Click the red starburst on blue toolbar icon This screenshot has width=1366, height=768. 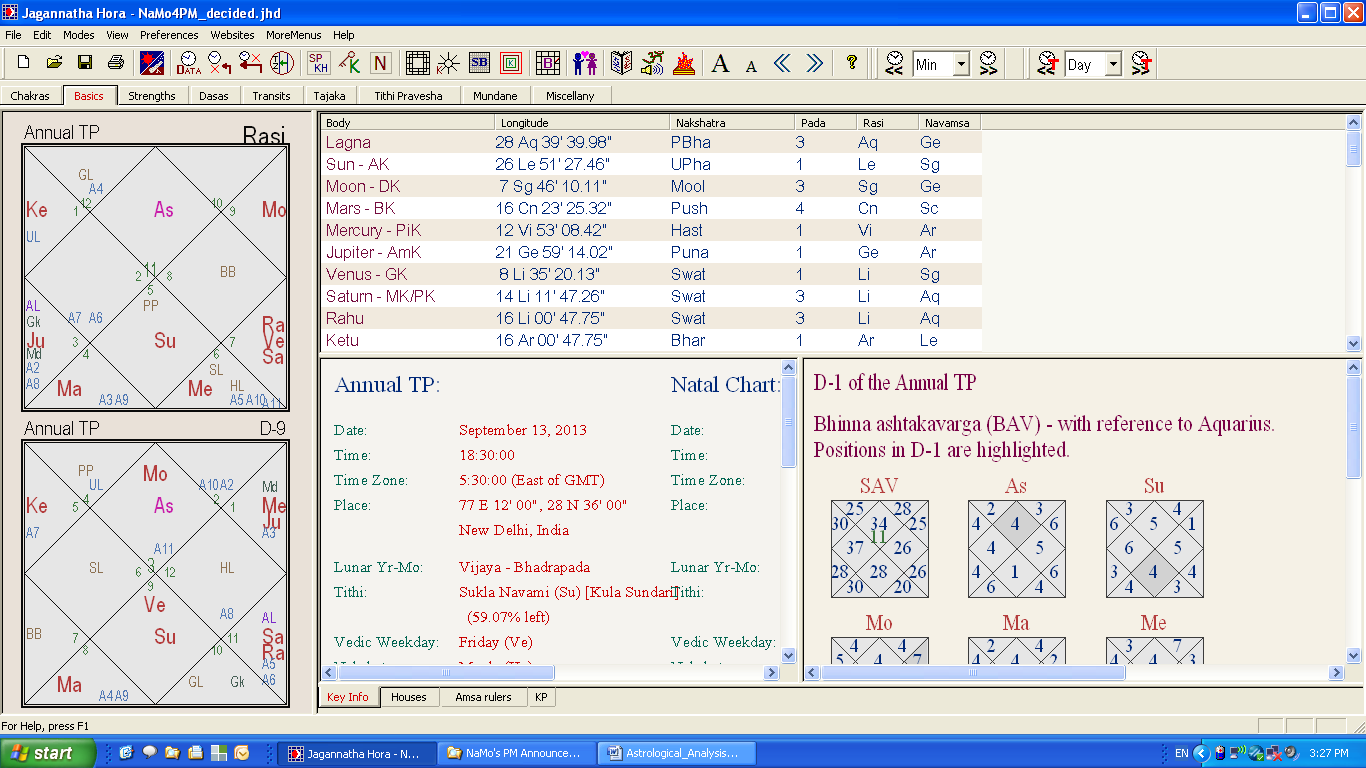point(152,63)
